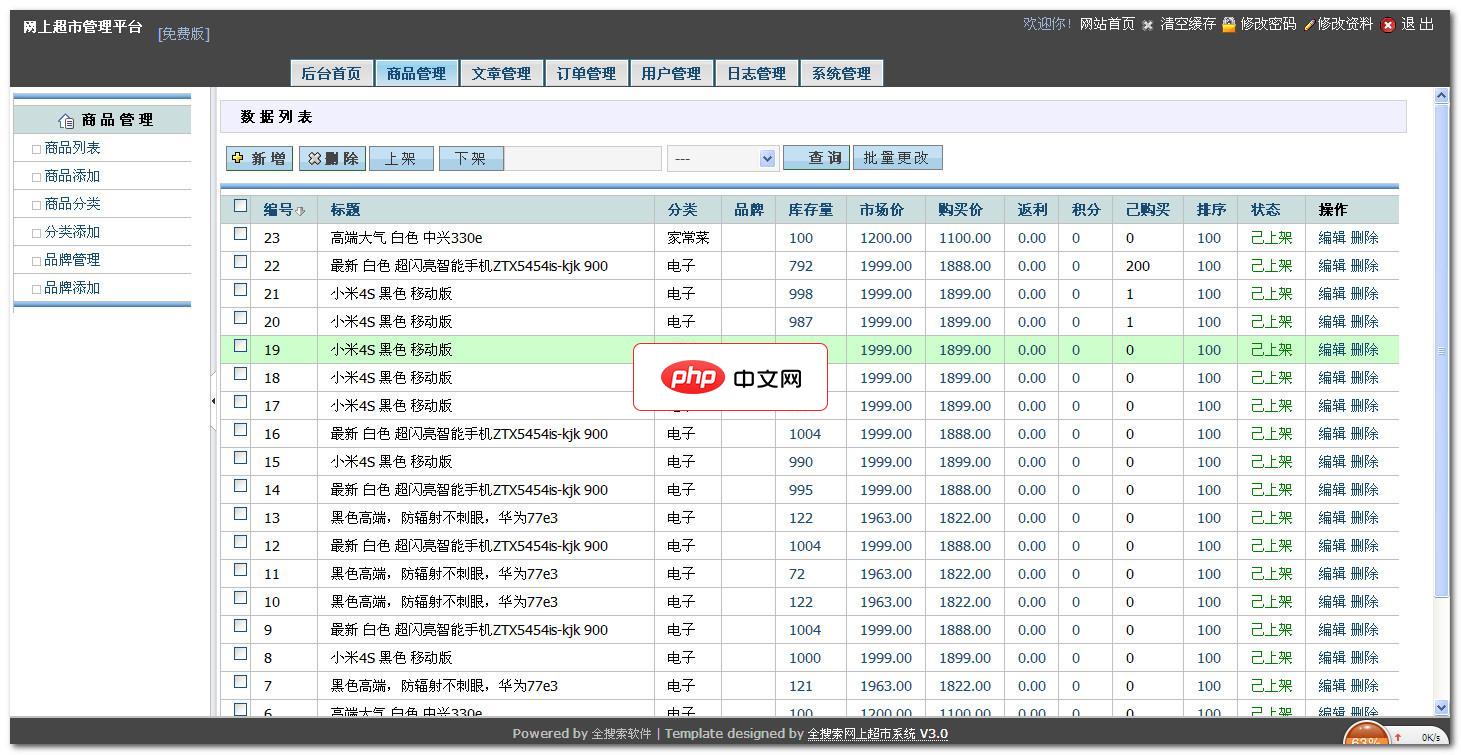Check the checkbox for highlighted row 19

[x=240, y=344]
